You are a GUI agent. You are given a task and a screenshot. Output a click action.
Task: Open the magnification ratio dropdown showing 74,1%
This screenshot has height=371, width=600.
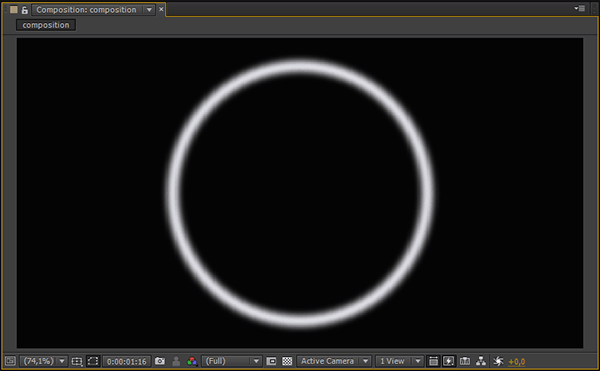click(x=43, y=361)
